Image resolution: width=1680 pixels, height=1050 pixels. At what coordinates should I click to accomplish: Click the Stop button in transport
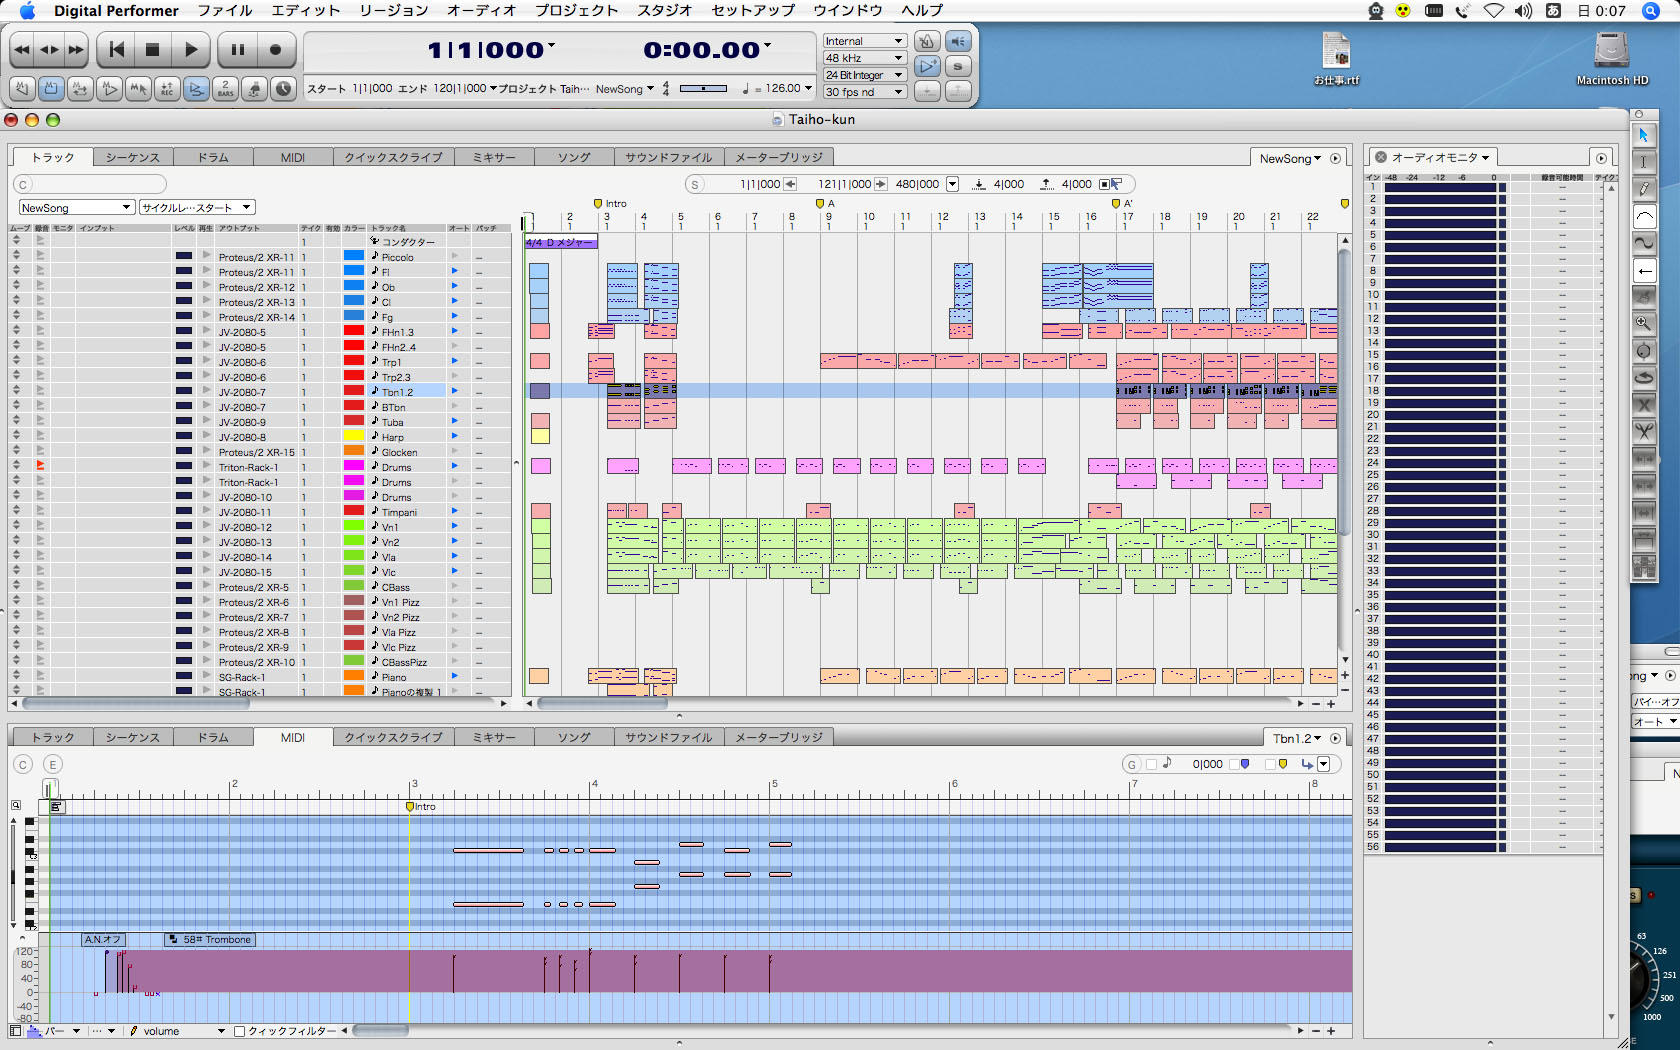pyautogui.click(x=153, y=49)
